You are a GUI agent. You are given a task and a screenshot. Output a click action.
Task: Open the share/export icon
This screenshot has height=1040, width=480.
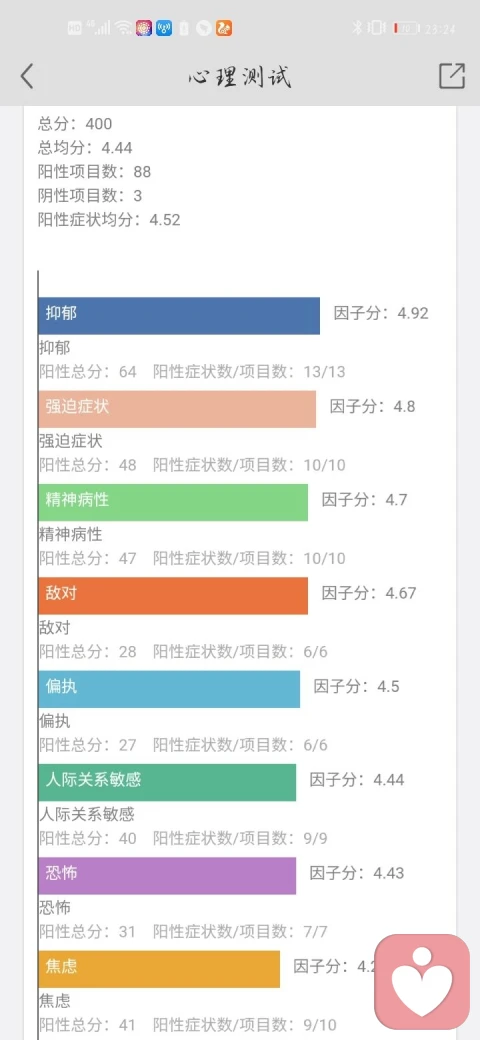pyautogui.click(x=452, y=76)
